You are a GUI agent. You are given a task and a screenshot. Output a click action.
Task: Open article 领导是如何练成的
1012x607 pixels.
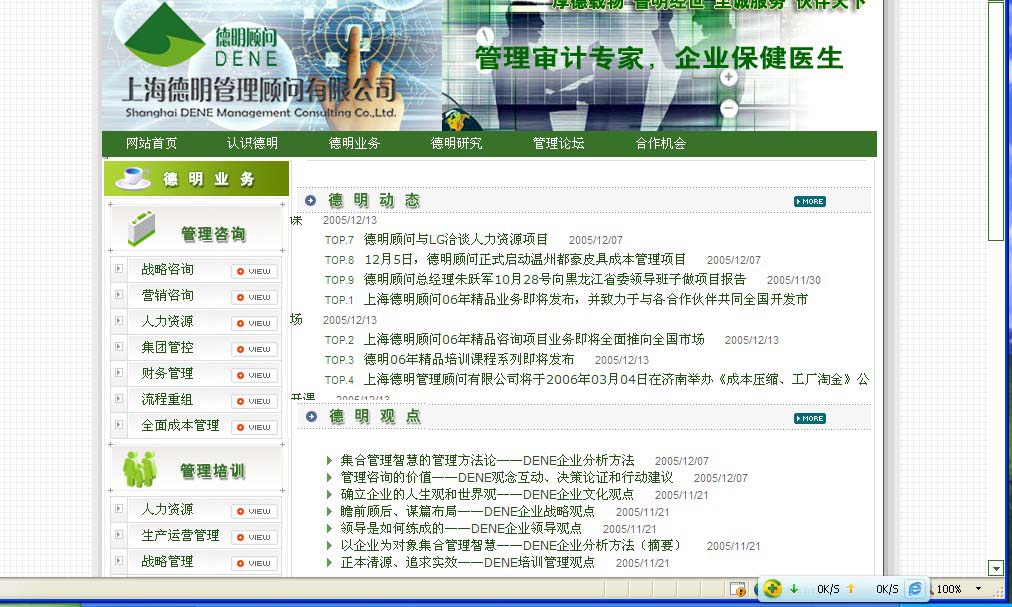click(461, 528)
